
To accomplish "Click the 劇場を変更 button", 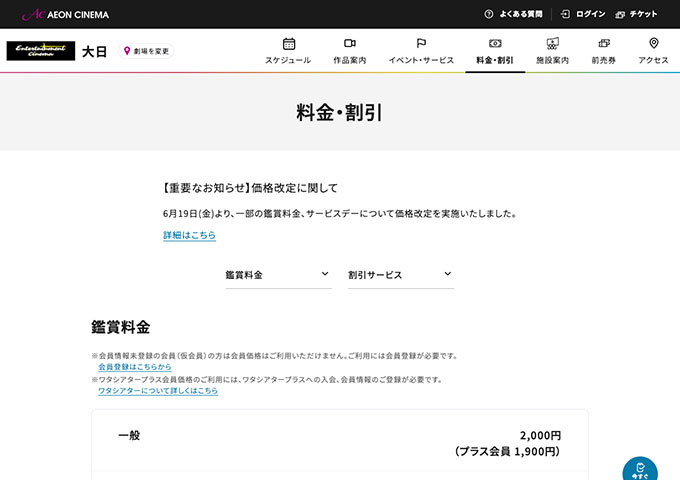I will tap(146, 51).
